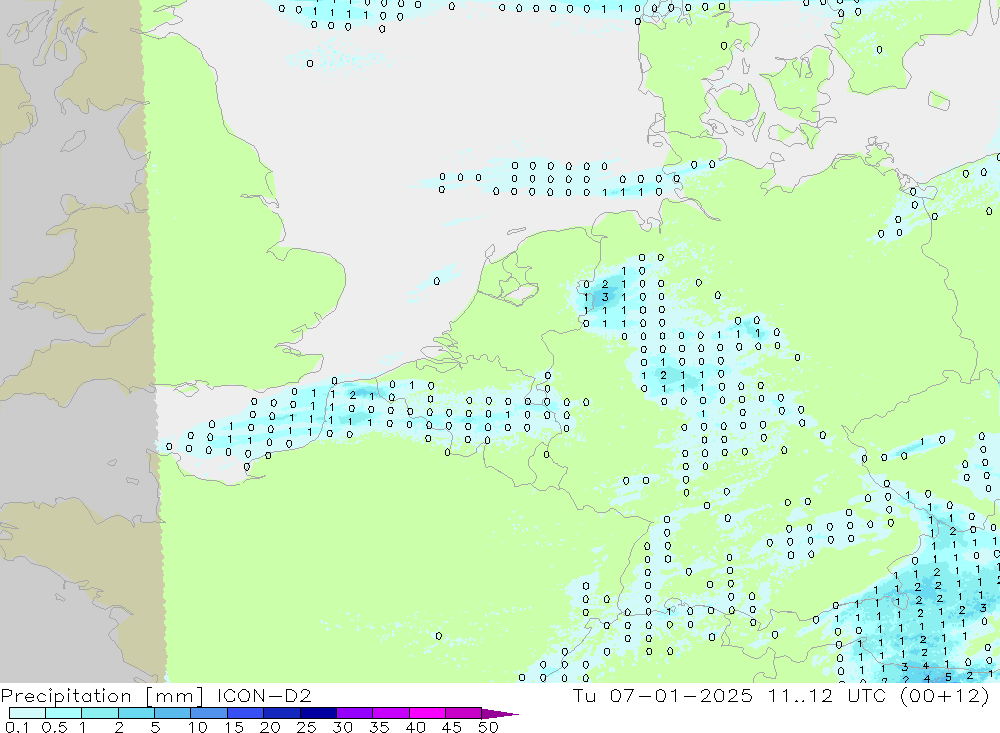Pick the 45–50 mm legend swatch
This screenshot has width=1000, height=733.
click(464, 713)
